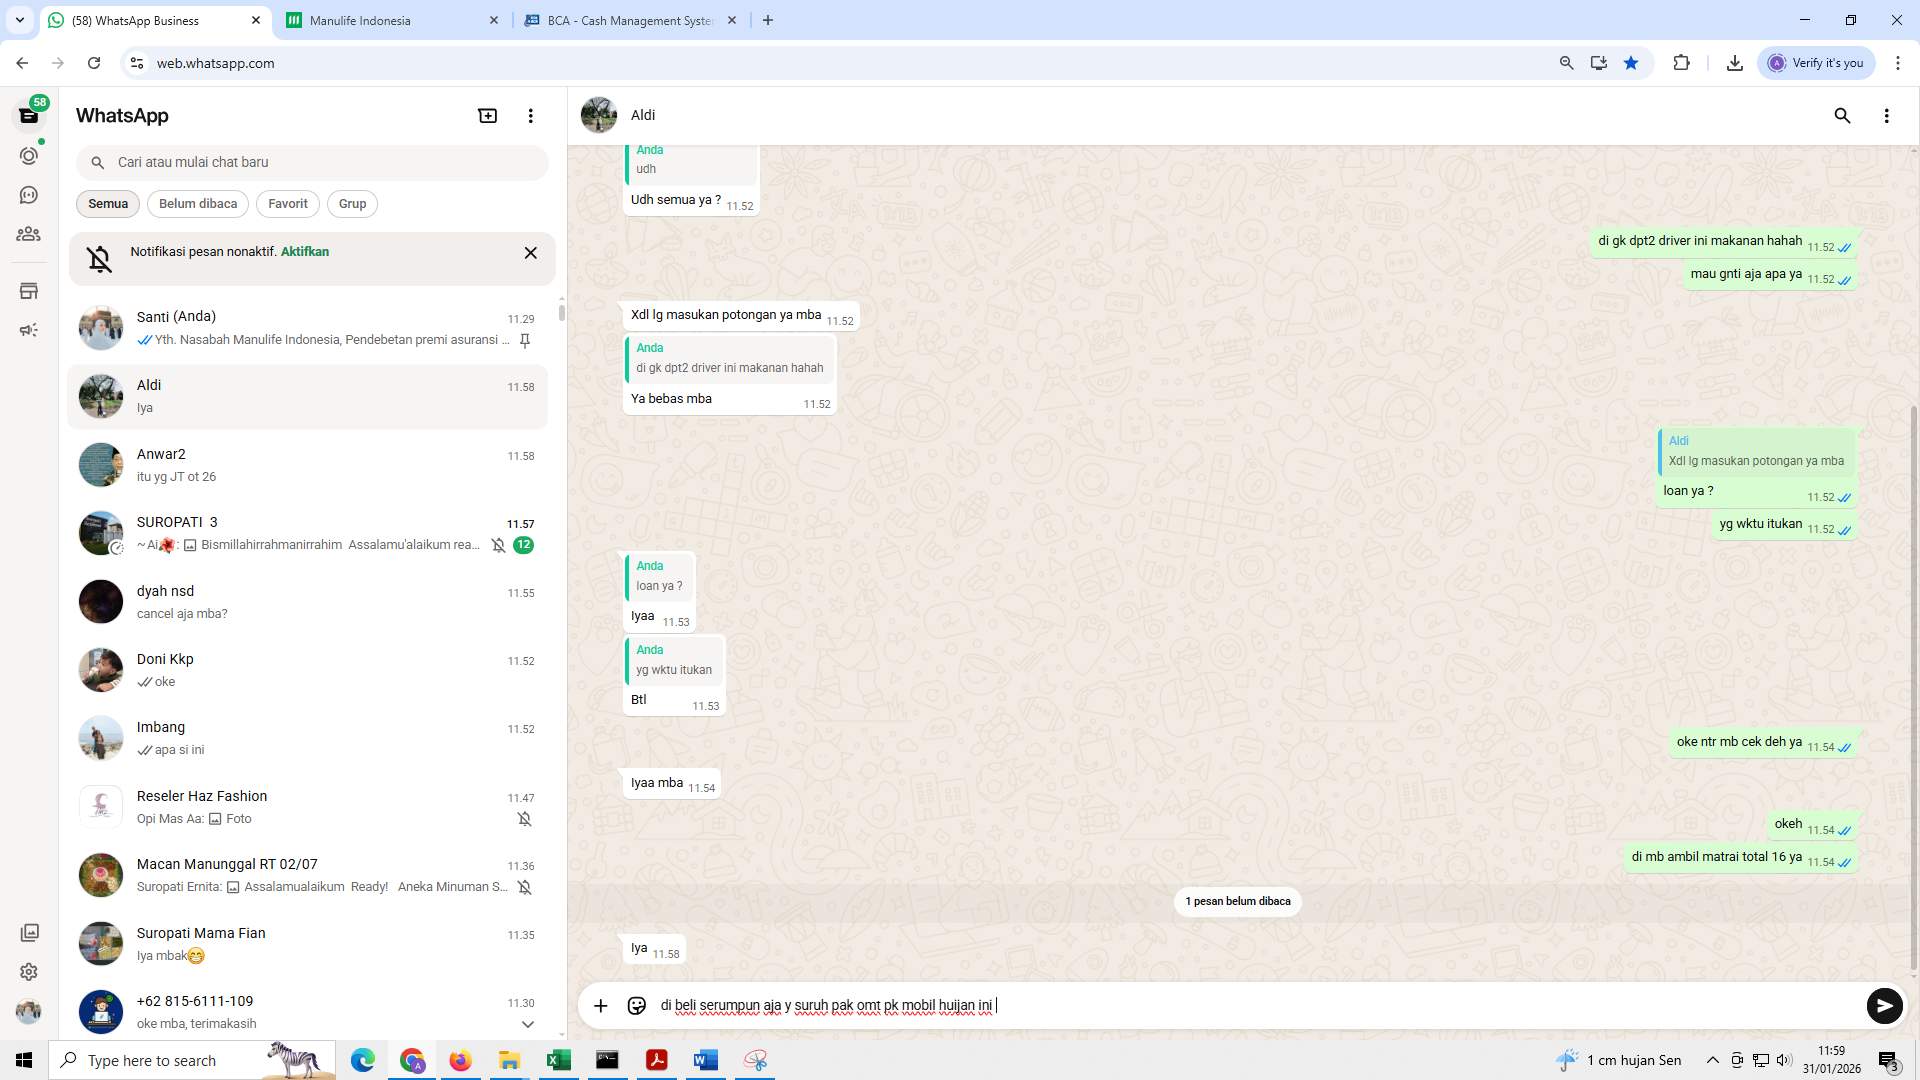Expand options for the +62 815-6111-109 chat
1920x1080 pixels.
pos(528,1024)
